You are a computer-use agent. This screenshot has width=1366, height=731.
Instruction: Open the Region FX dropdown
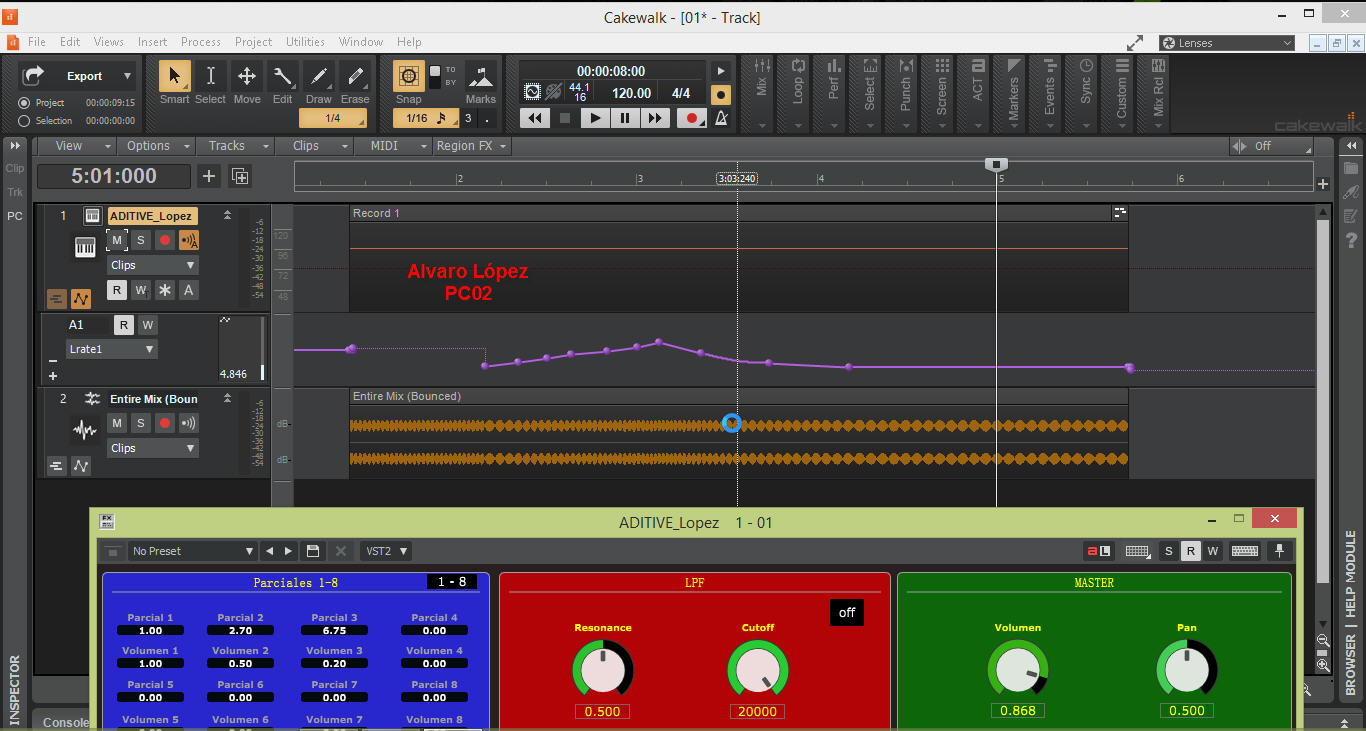[472, 146]
